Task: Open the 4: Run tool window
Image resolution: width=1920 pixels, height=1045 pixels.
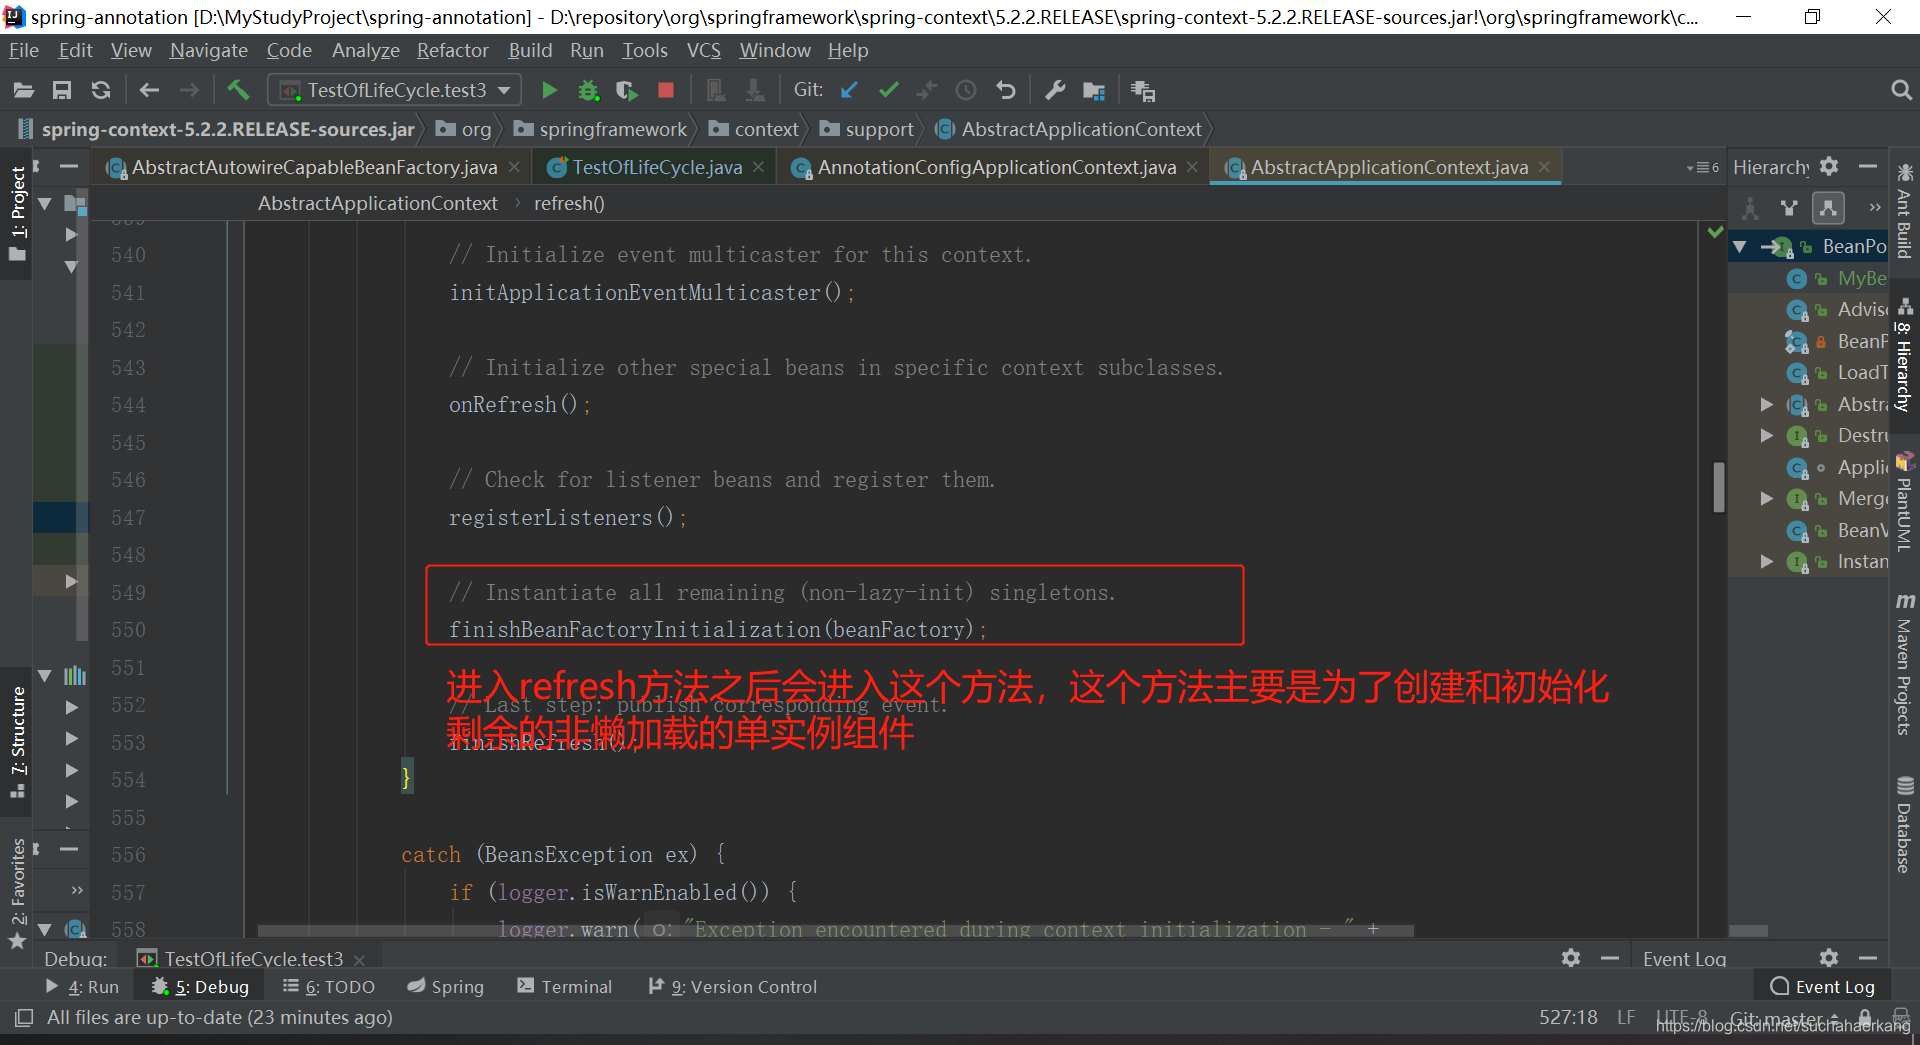Action: 82,987
